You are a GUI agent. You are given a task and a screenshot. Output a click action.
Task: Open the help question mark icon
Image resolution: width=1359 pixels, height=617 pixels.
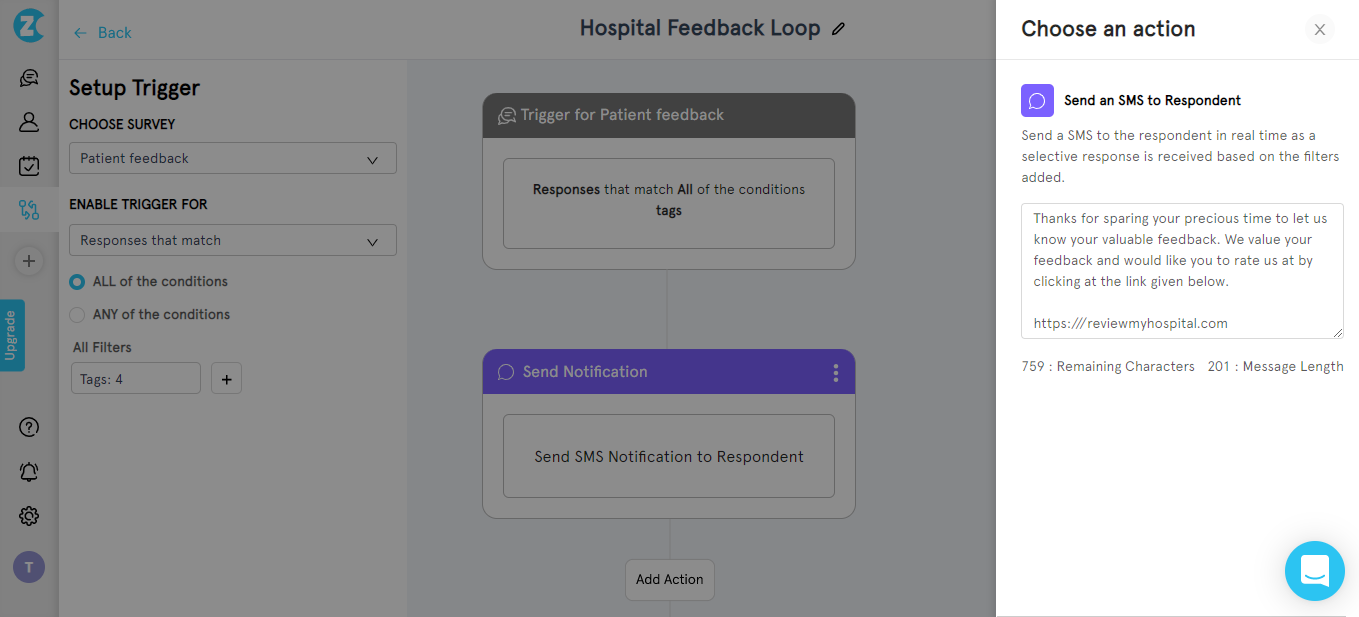29,427
